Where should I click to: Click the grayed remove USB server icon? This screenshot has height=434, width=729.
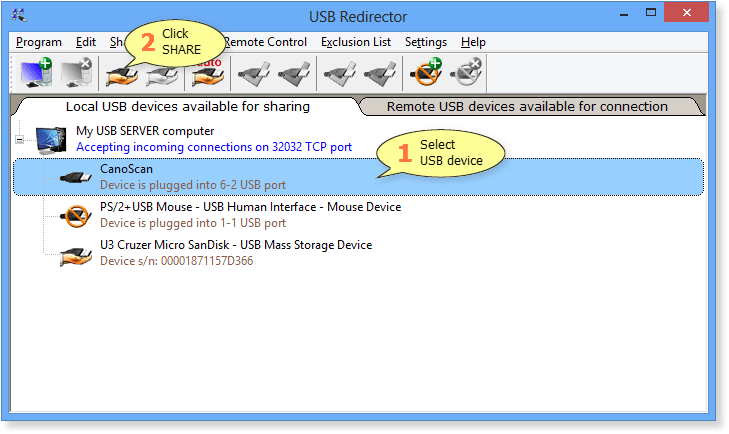[x=77, y=72]
